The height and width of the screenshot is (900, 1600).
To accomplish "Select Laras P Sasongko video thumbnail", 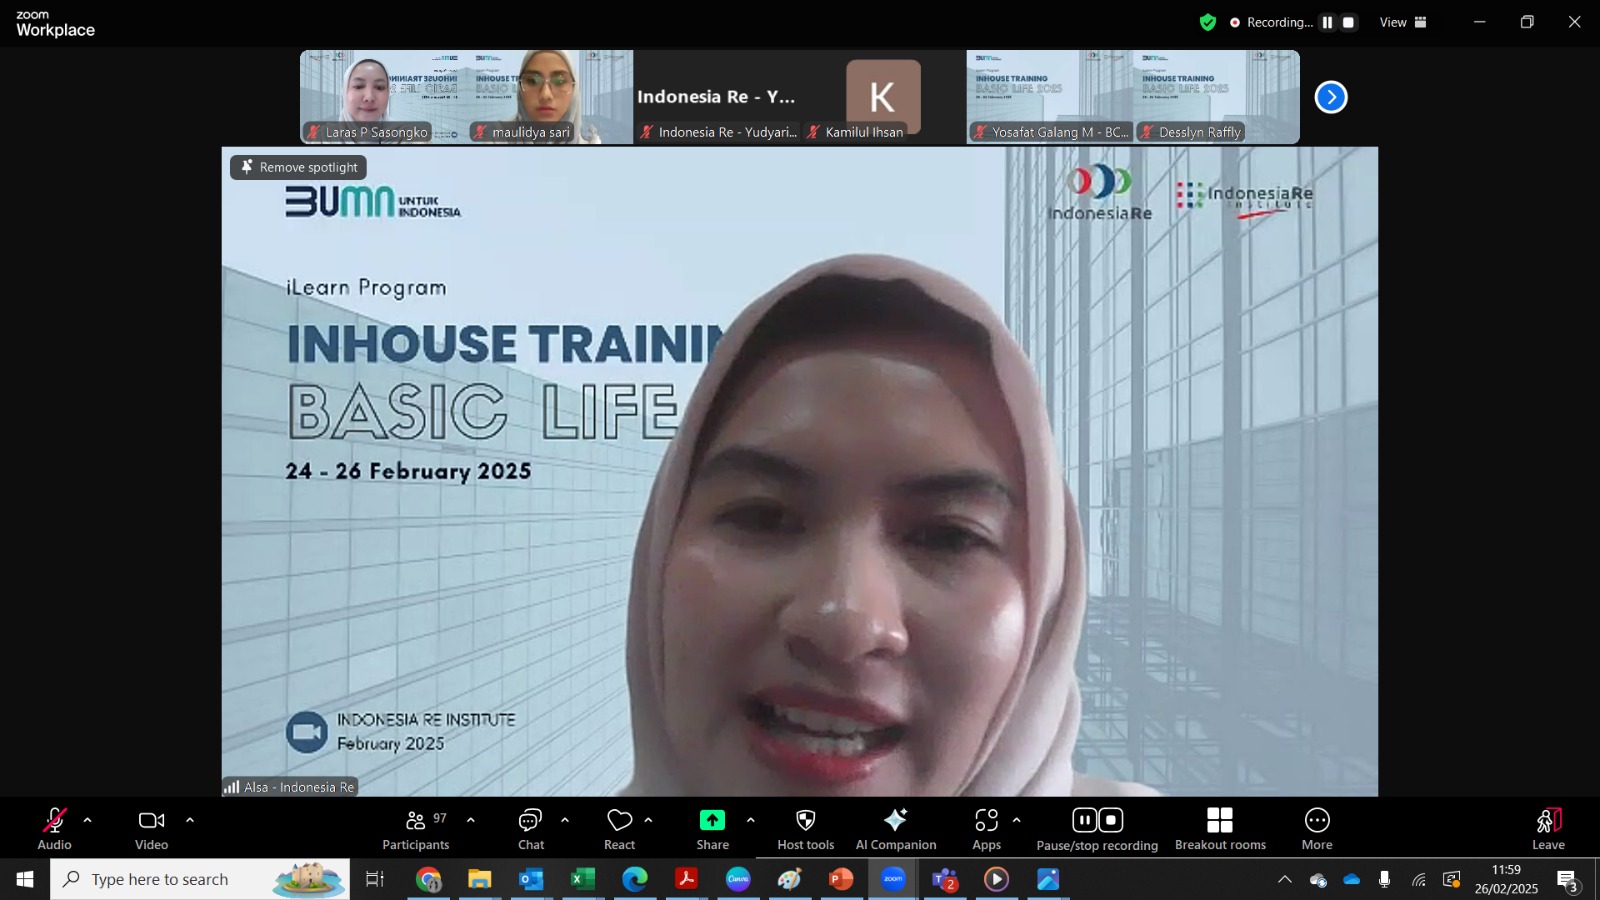I will coord(384,97).
